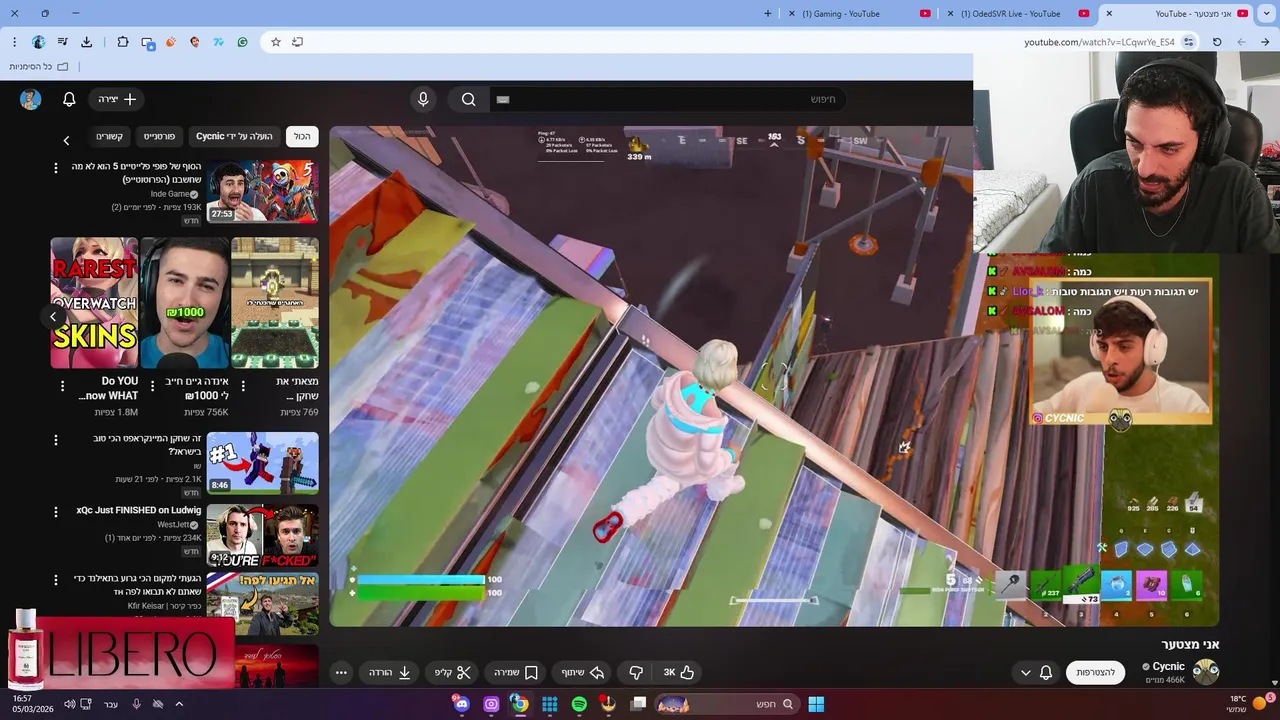The height and width of the screenshot is (720, 1280).
Task: Show previous shorts with carousel arrow
Action: tap(53, 316)
